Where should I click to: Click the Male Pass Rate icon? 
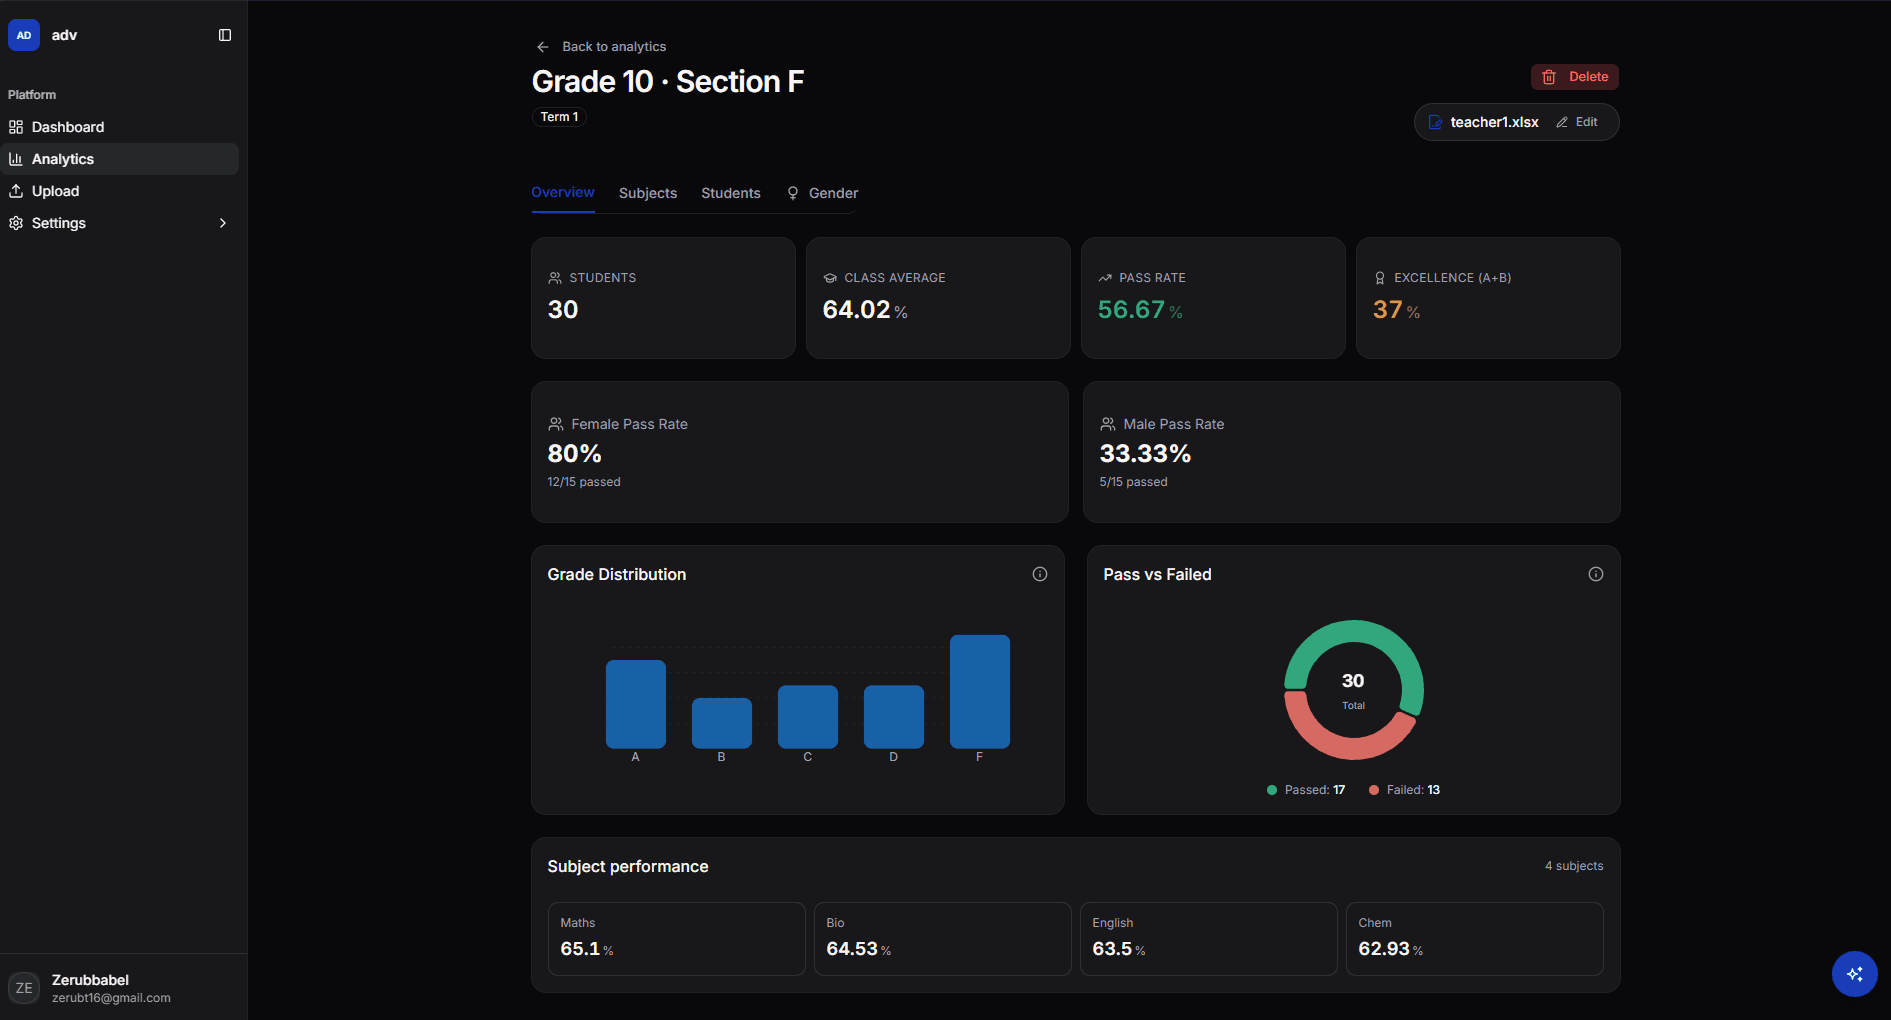[x=1108, y=424]
